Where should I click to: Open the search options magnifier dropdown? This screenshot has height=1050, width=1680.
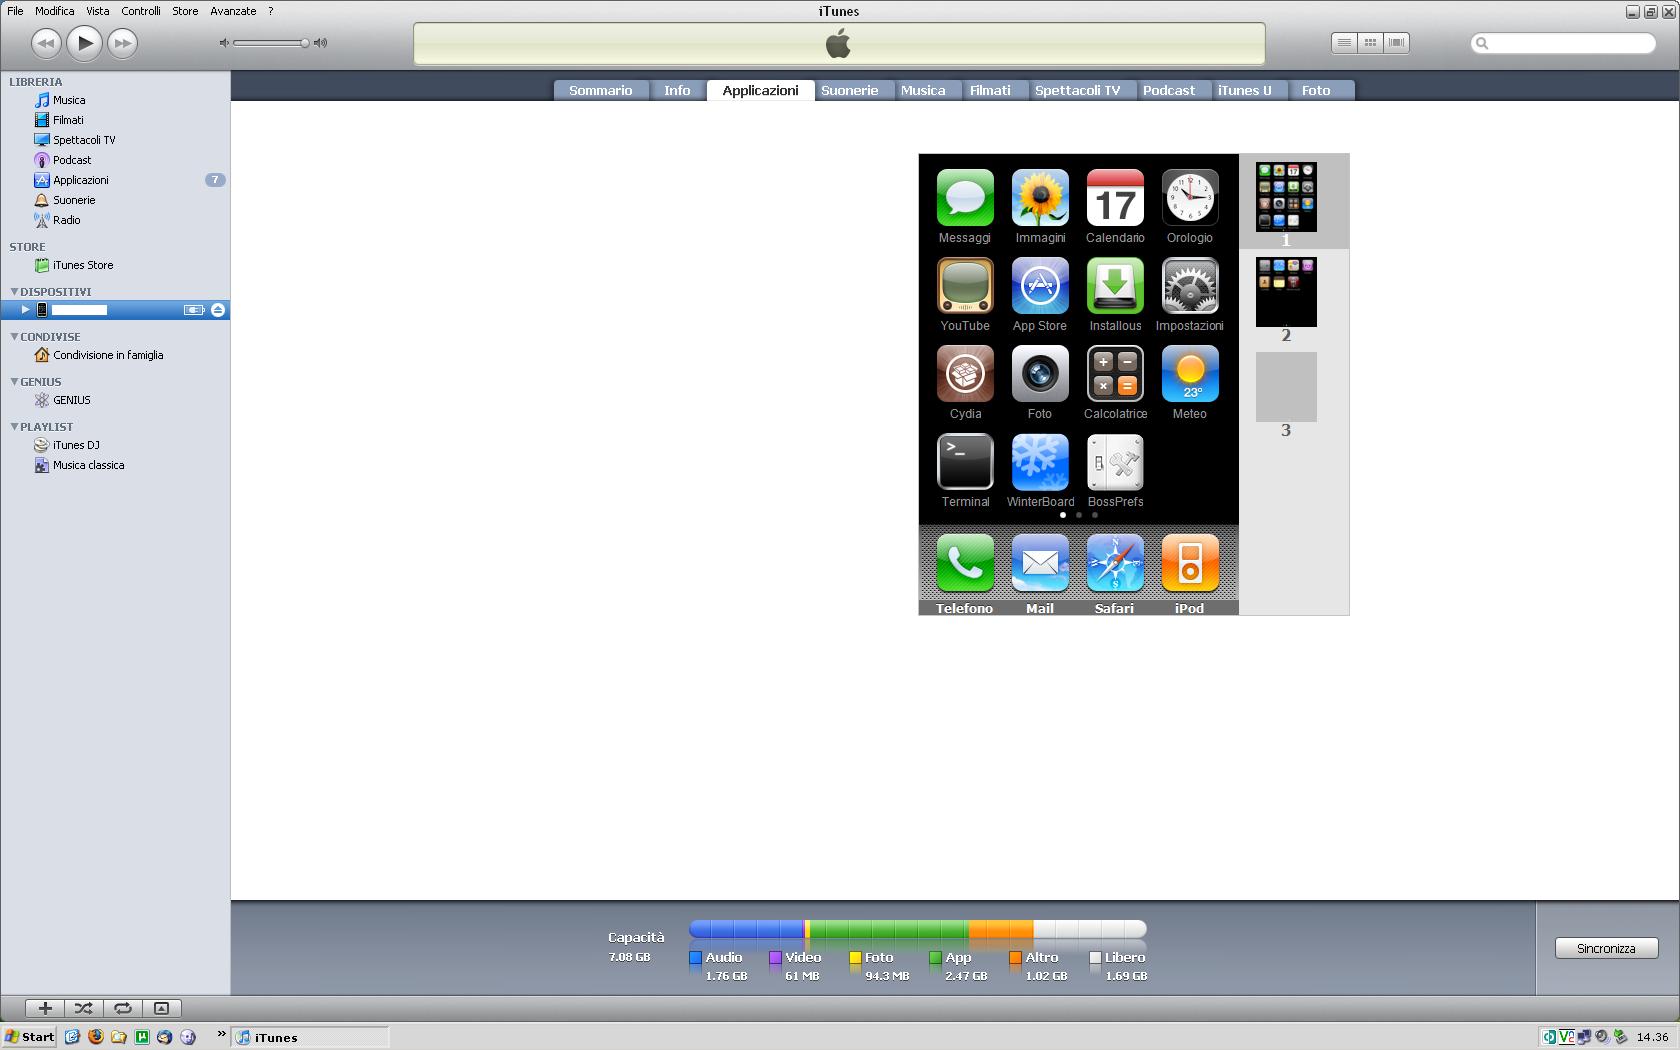click(1483, 43)
